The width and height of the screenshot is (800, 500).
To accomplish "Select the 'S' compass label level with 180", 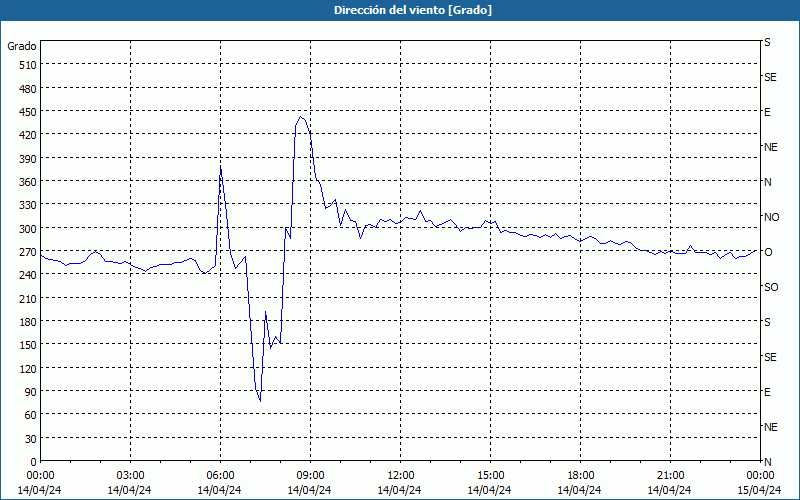I will pos(767,322).
